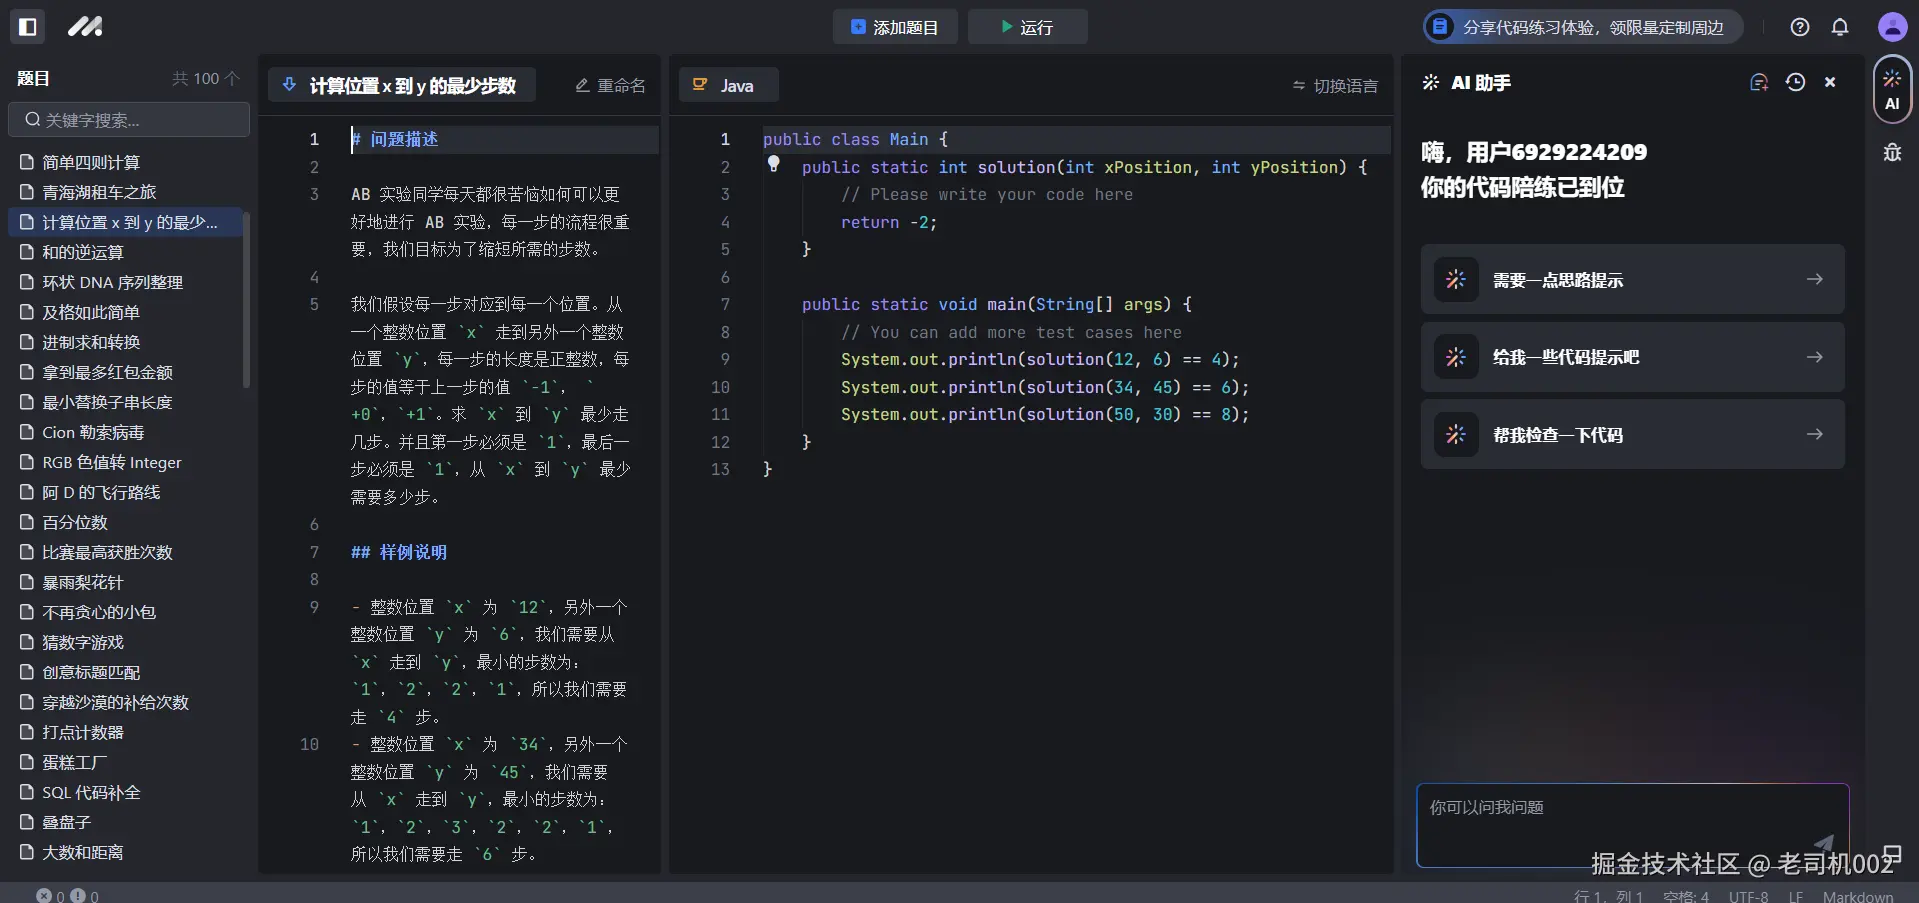1919x903 pixels.
Task: Open the help question mark icon
Action: 1800,27
